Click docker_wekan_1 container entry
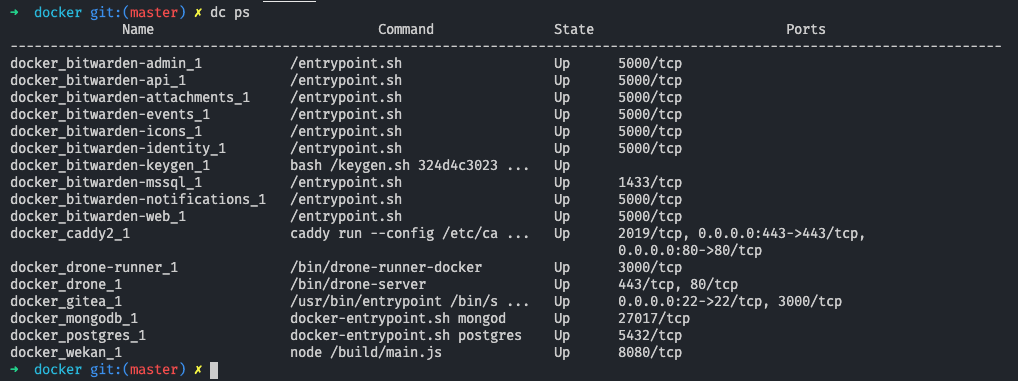This screenshot has height=381, width=1018. pos(66,352)
